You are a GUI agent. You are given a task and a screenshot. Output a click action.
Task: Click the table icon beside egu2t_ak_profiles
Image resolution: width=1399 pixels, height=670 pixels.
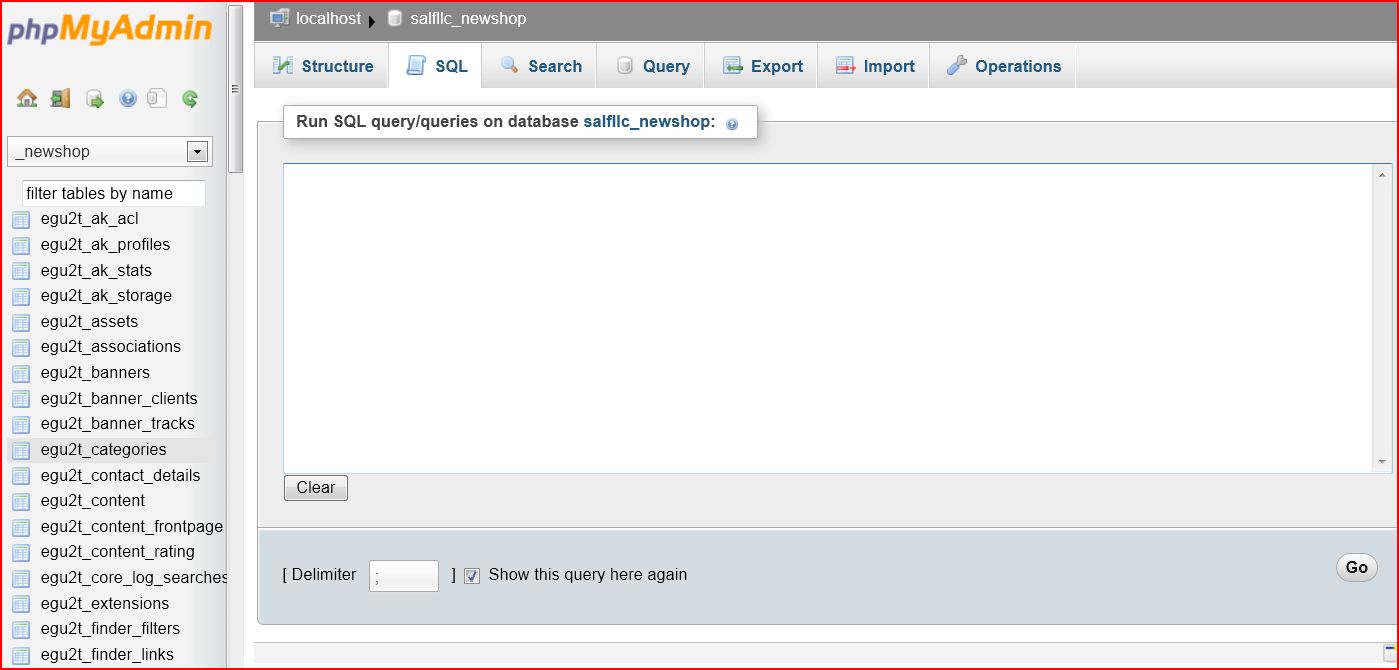coord(21,245)
